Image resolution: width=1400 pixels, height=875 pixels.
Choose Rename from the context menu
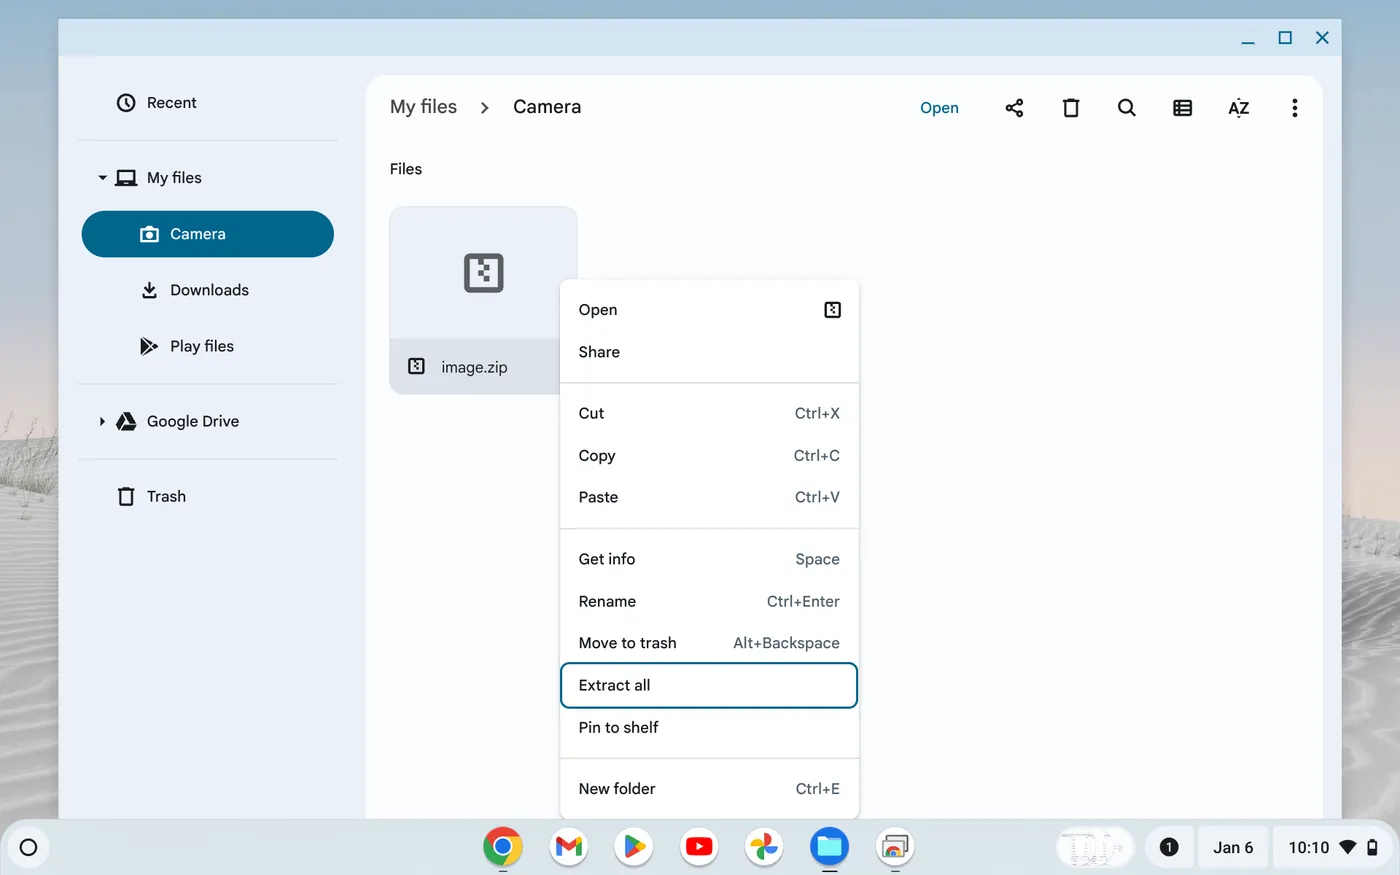tap(709, 602)
